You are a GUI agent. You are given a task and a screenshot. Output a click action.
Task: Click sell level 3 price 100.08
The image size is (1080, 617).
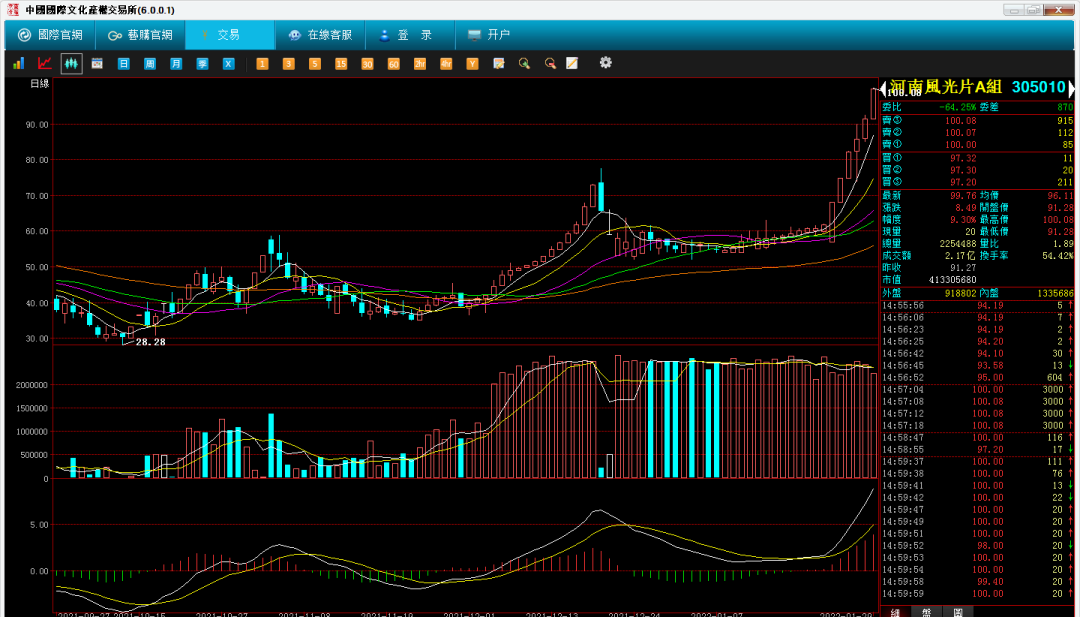pyautogui.click(x=960, y=121)
